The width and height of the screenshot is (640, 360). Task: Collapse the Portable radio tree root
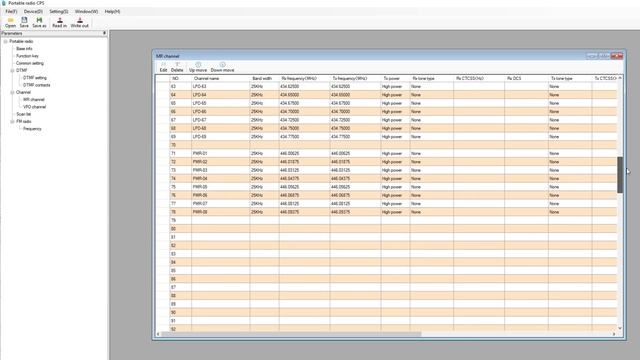[5, 41]
